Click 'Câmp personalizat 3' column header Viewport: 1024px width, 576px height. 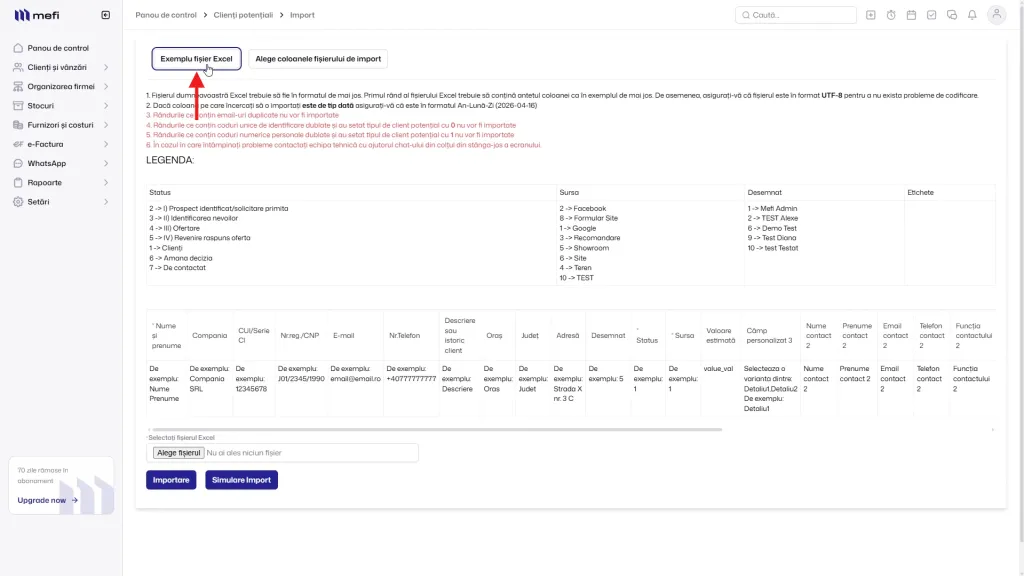click(x=769, y=336)
